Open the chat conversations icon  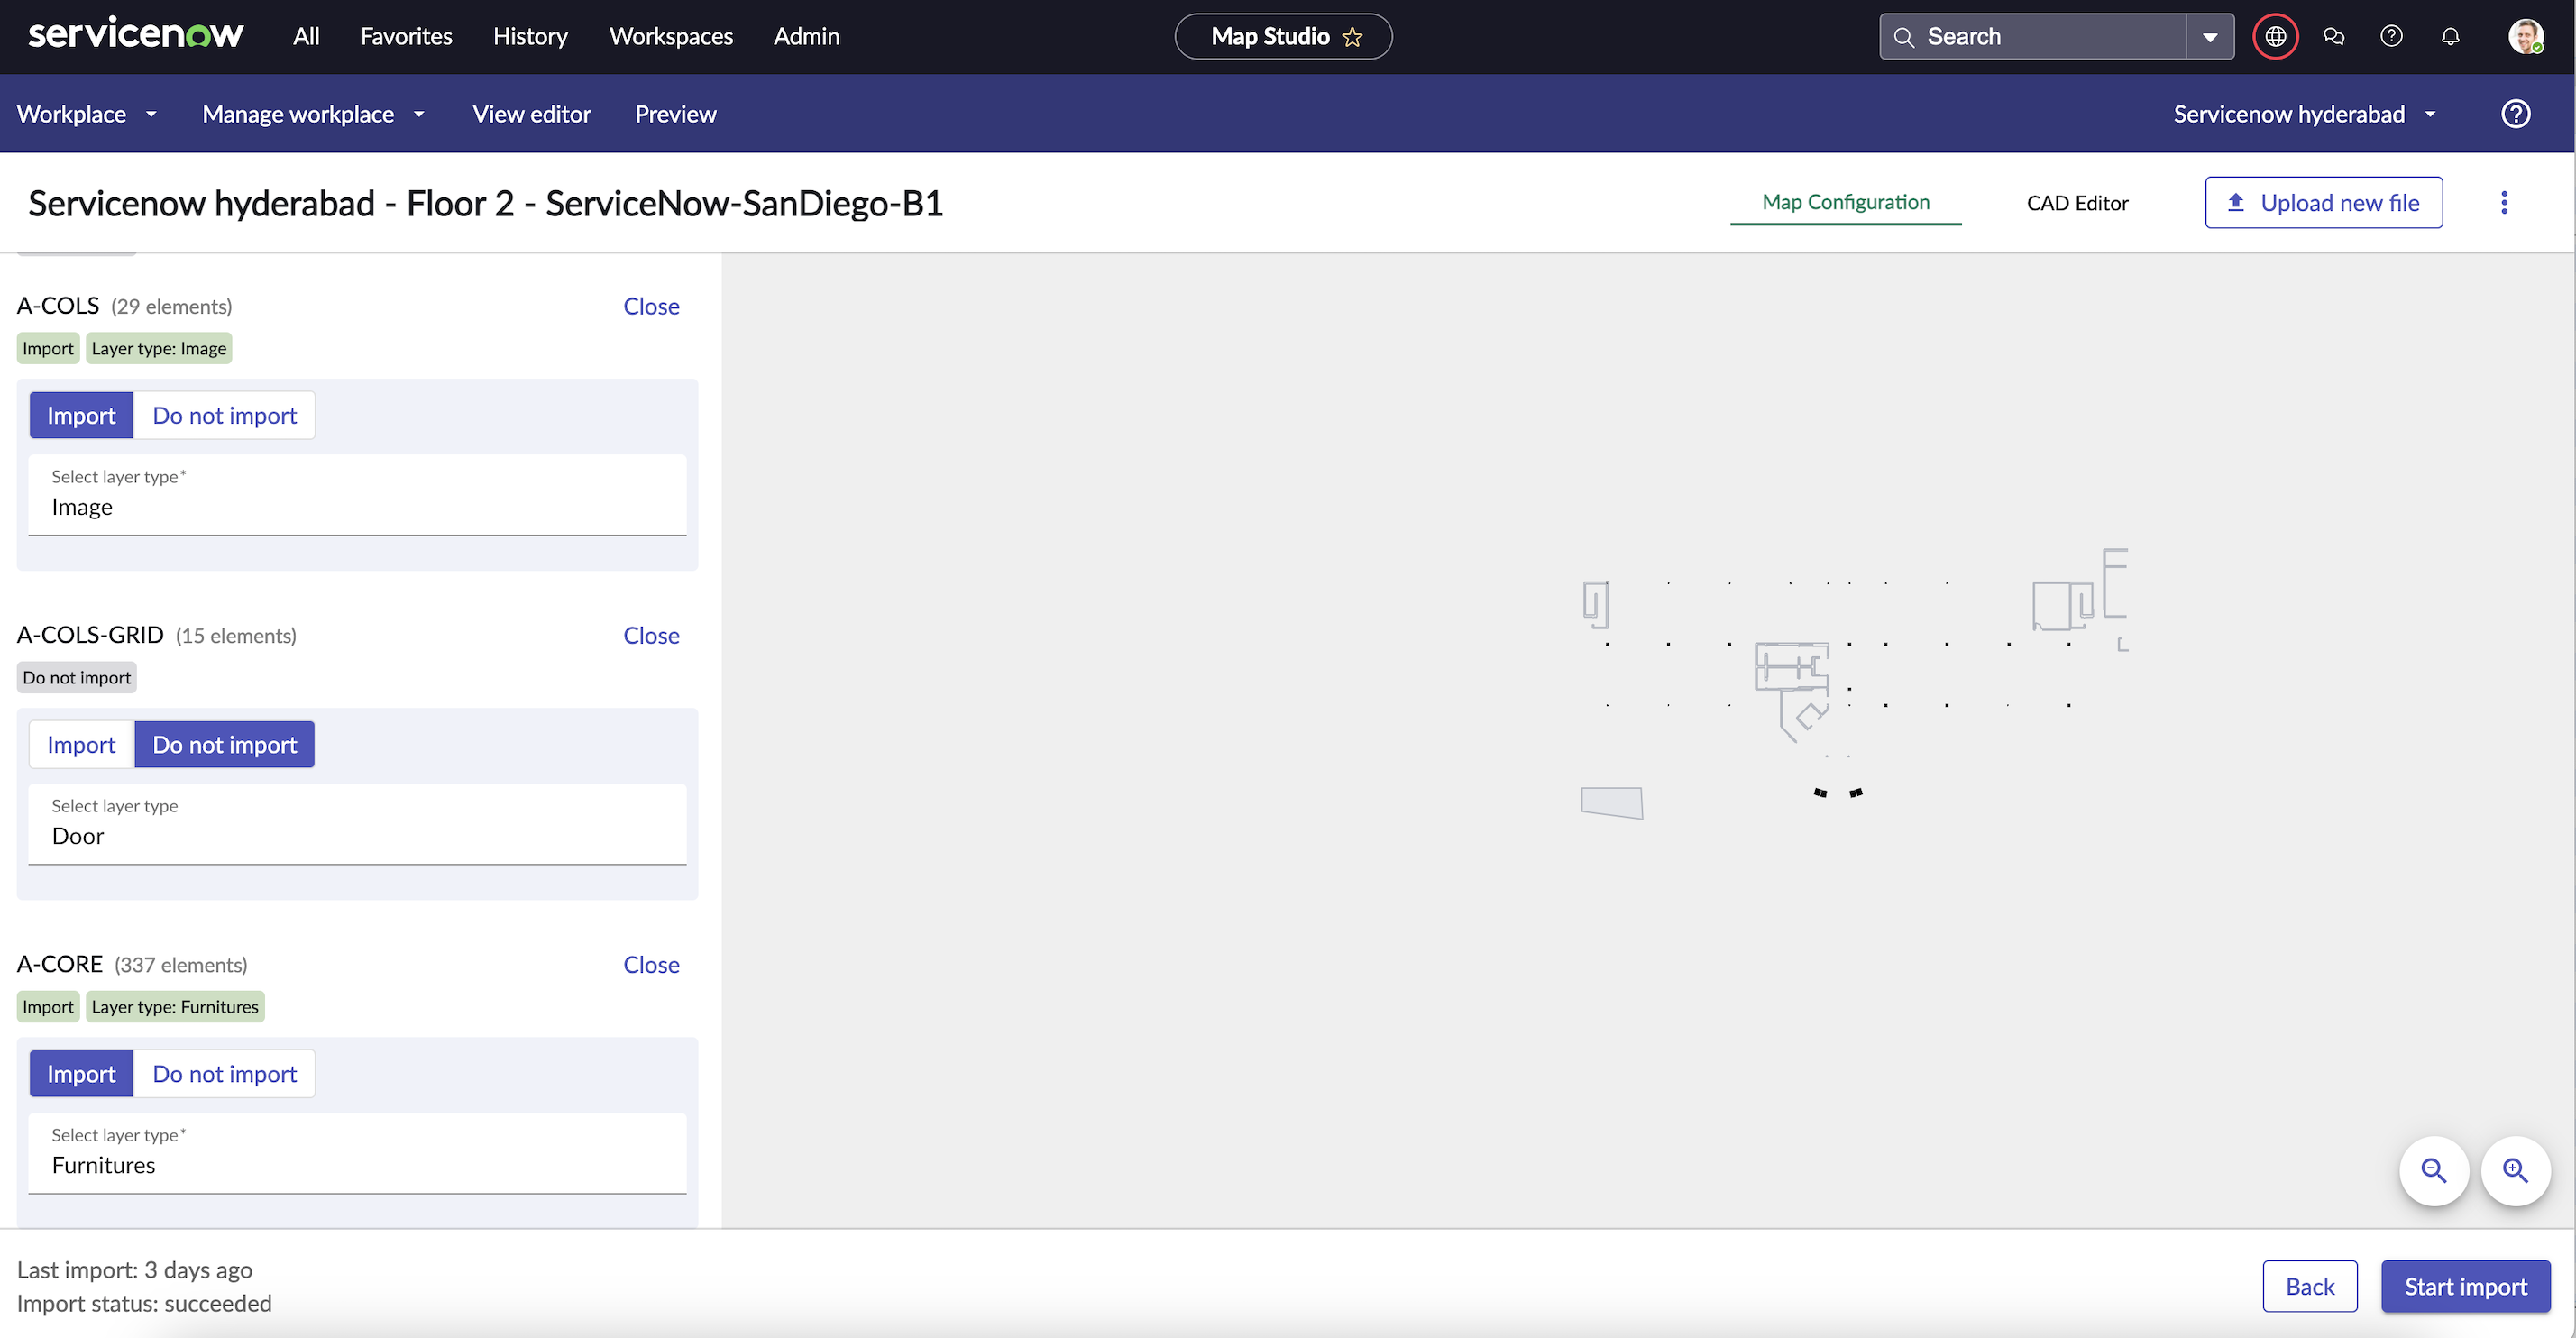coord(2333,37)
